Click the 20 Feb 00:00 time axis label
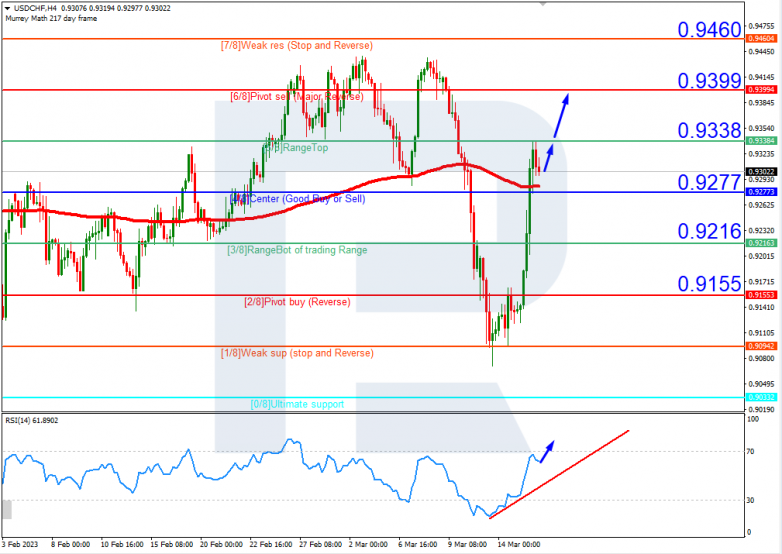The width and height of the screenshot is (782, 554). click(x=221, y=544)
